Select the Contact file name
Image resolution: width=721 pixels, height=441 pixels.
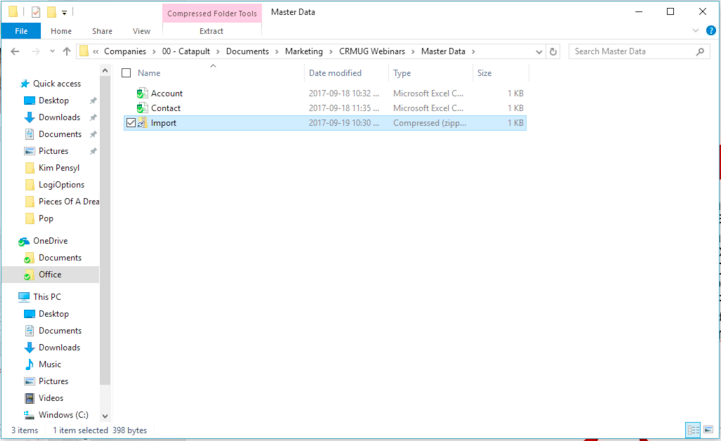166,108
